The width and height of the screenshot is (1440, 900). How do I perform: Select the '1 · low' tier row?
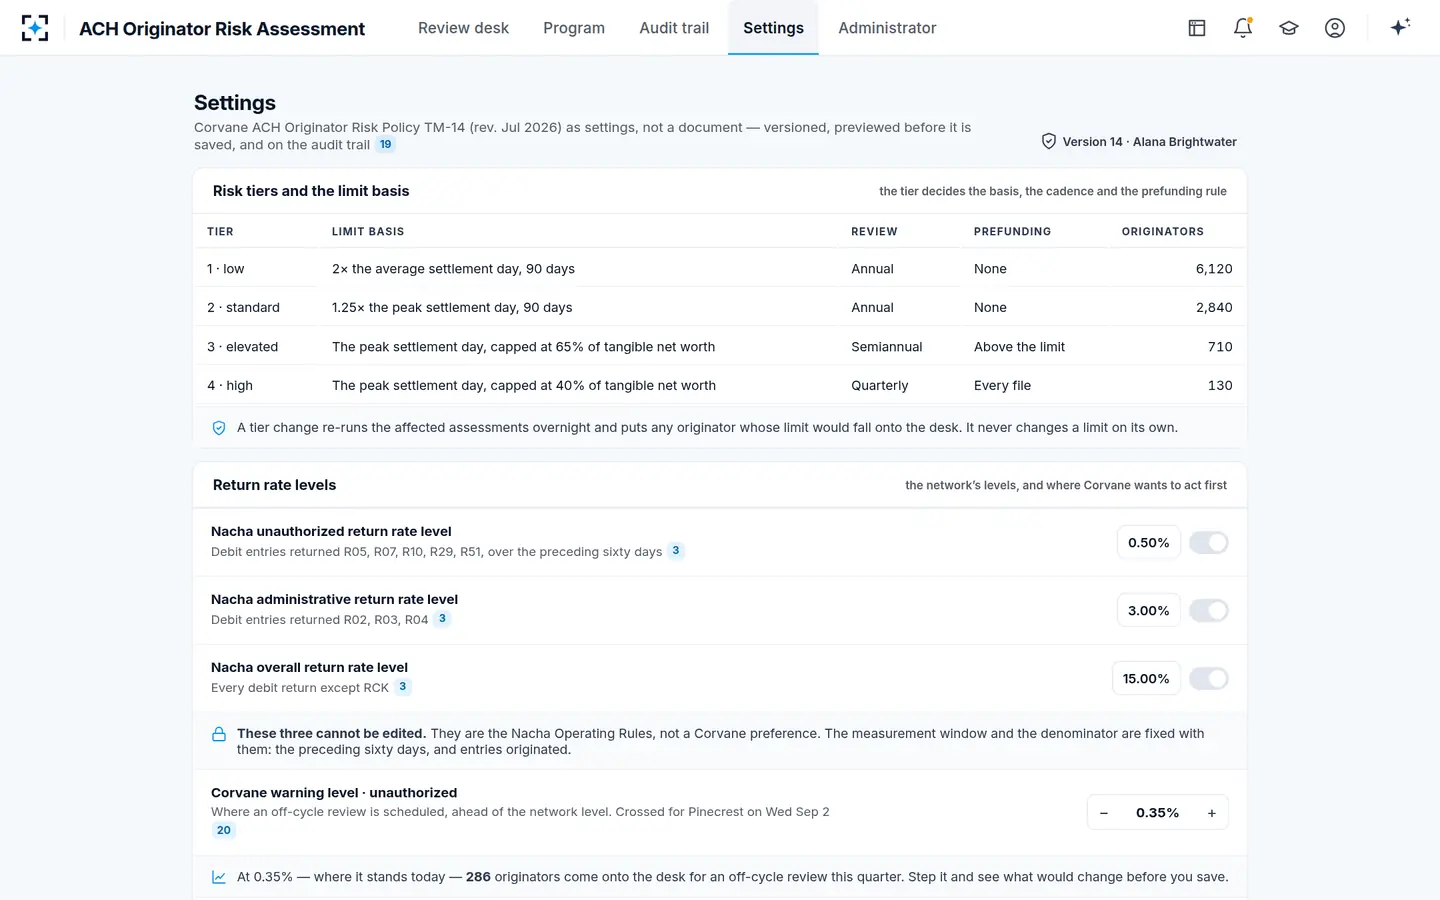click(x=720, y=269)
